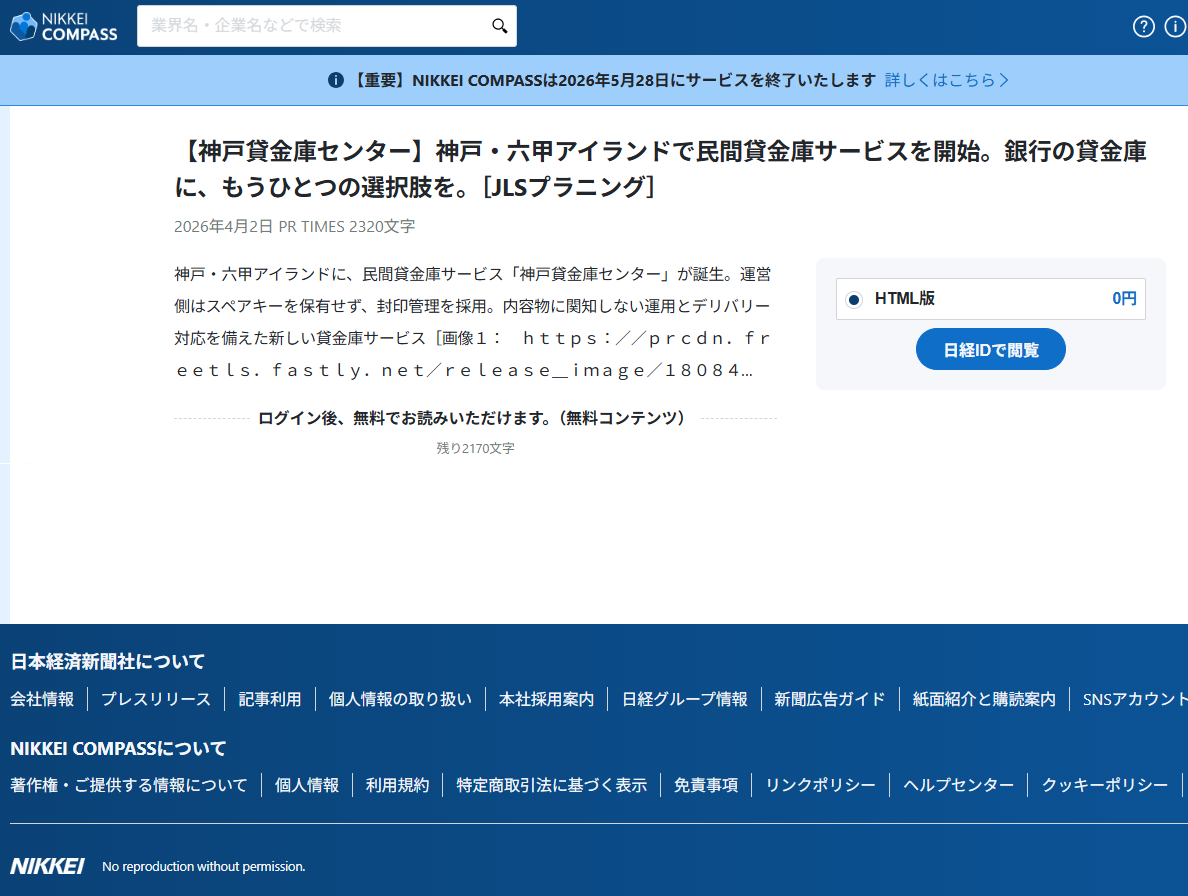Open help via the question mark icon
Screen dimensions: 1188x896
pyautogui.click(x=1143, y=26)
